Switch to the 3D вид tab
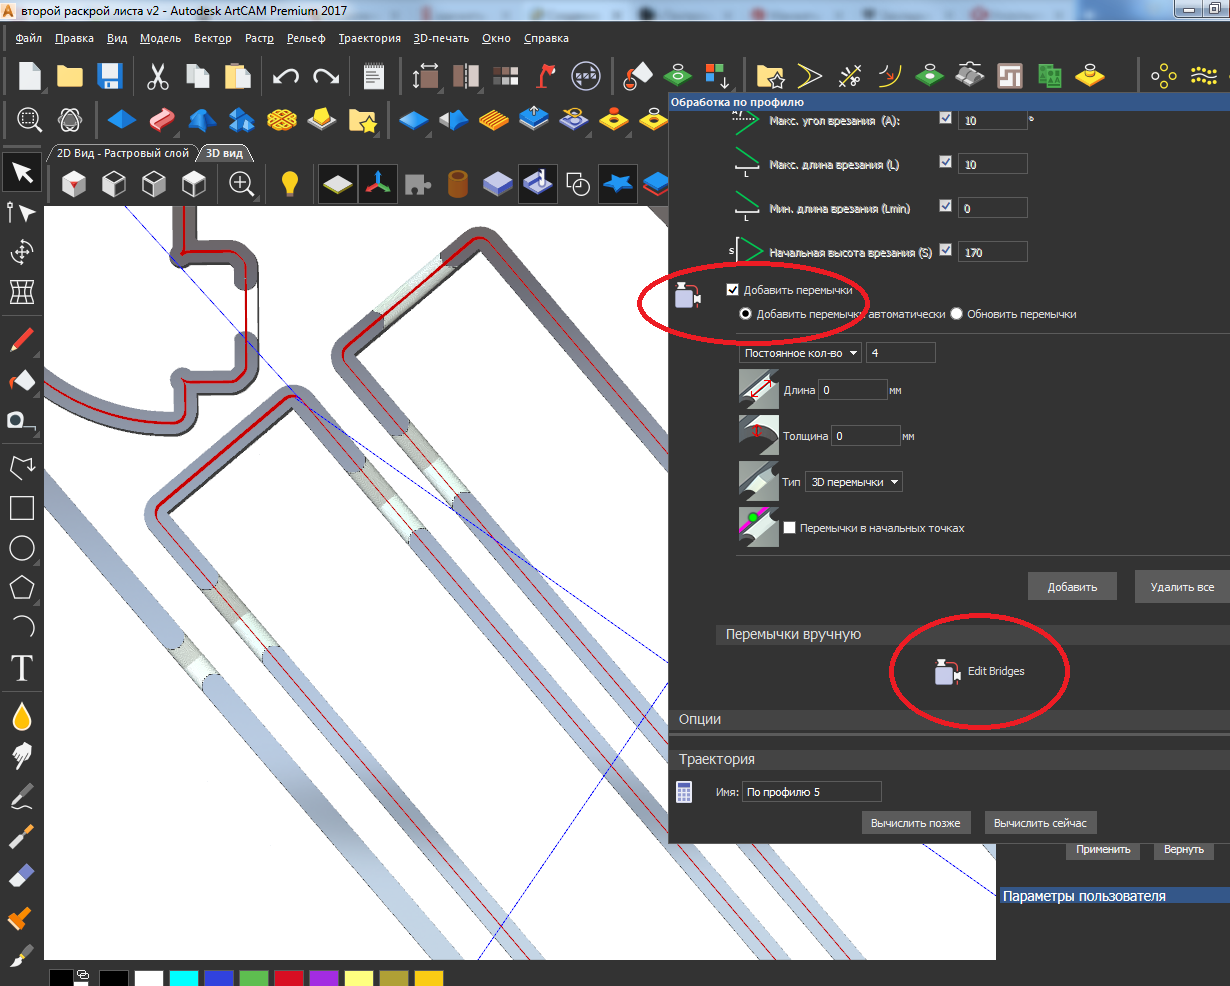Viewport: 1230px width, 986px height. [x=225, y=153]
